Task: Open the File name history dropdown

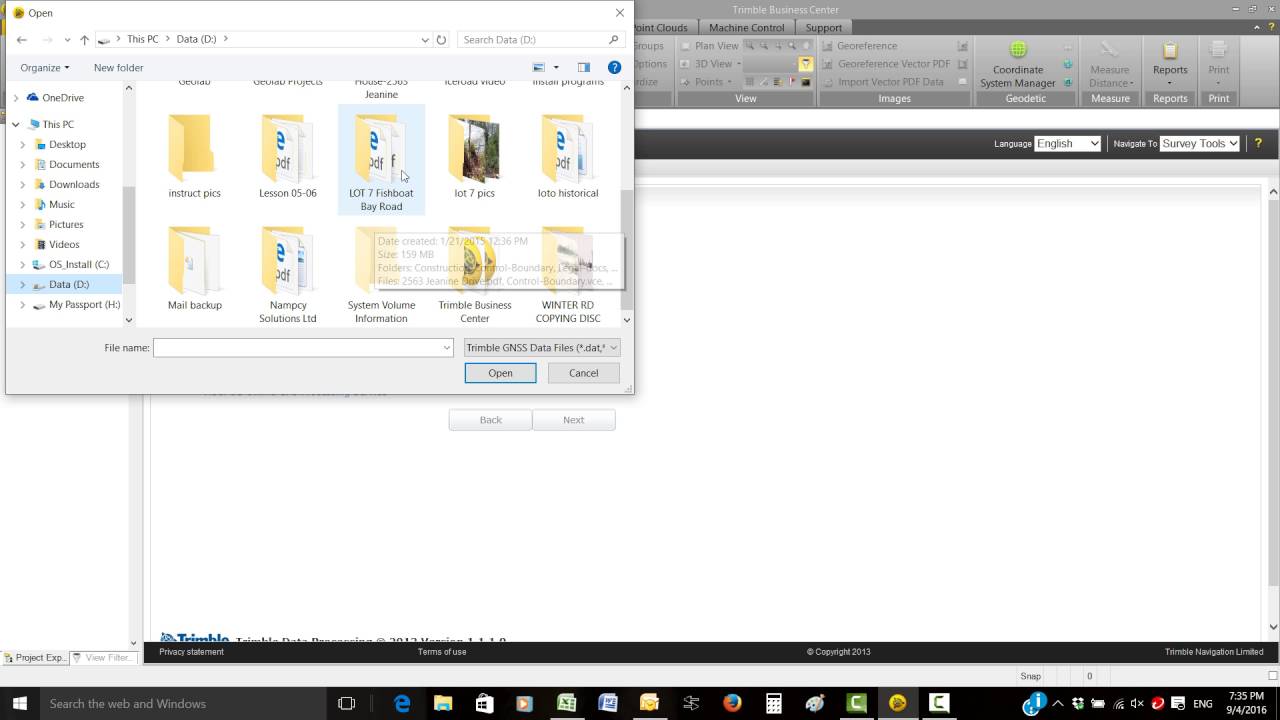Action: 446,348
